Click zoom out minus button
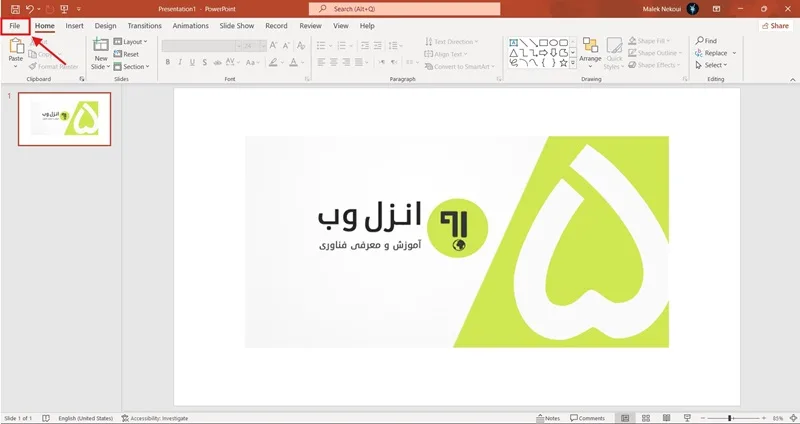Viewport: 800px width, 424px height. [704, 418]
